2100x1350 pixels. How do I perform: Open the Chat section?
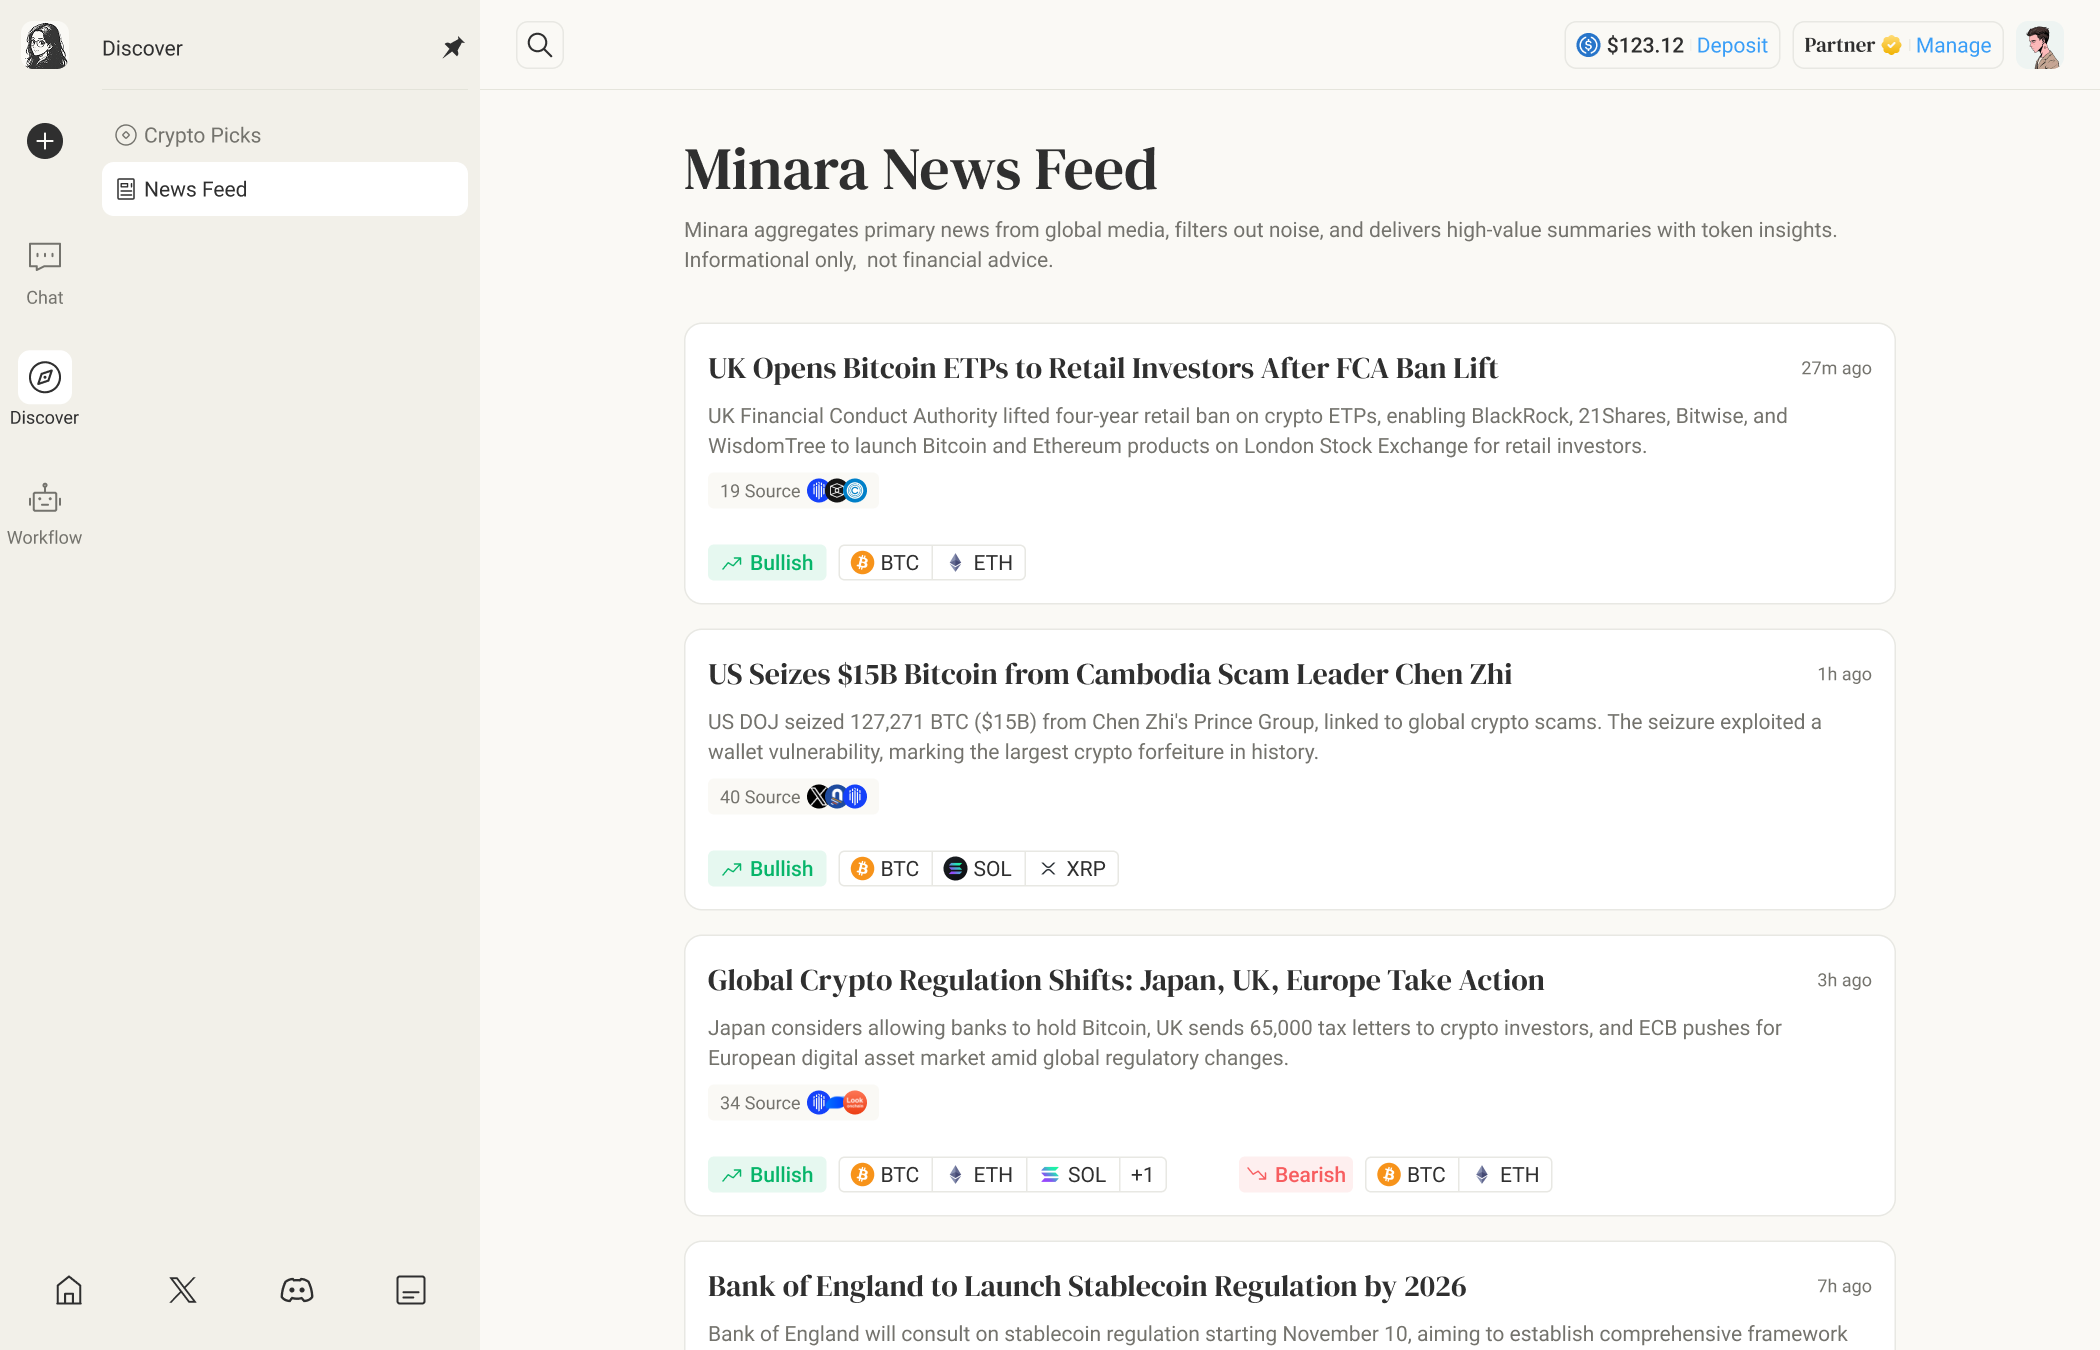point(45,273)
